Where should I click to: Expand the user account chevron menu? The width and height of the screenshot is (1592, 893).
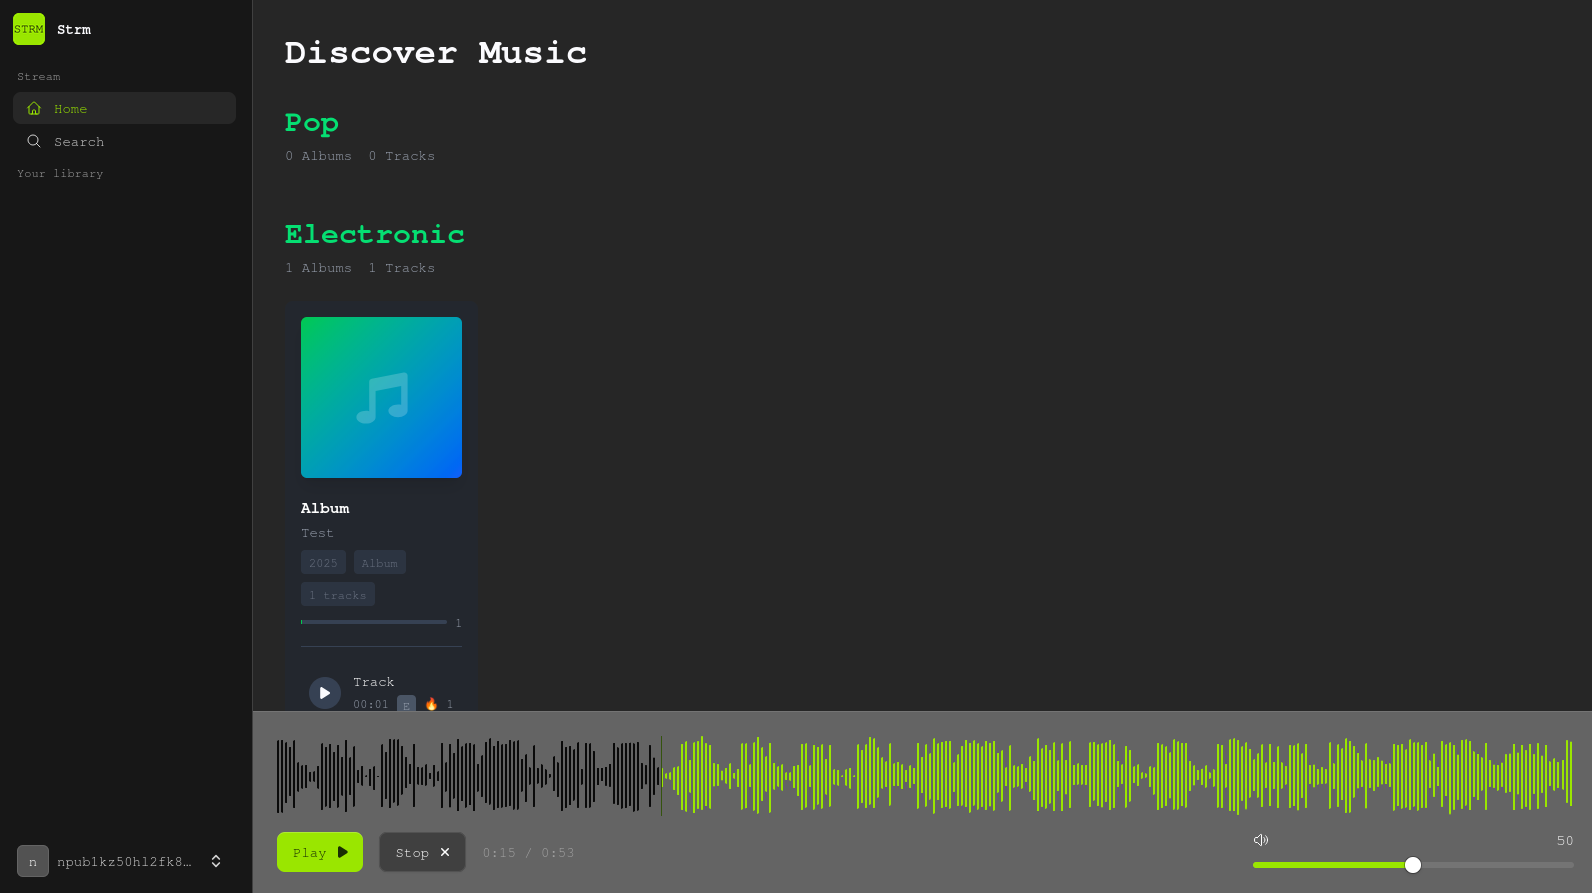click(216, 861)
